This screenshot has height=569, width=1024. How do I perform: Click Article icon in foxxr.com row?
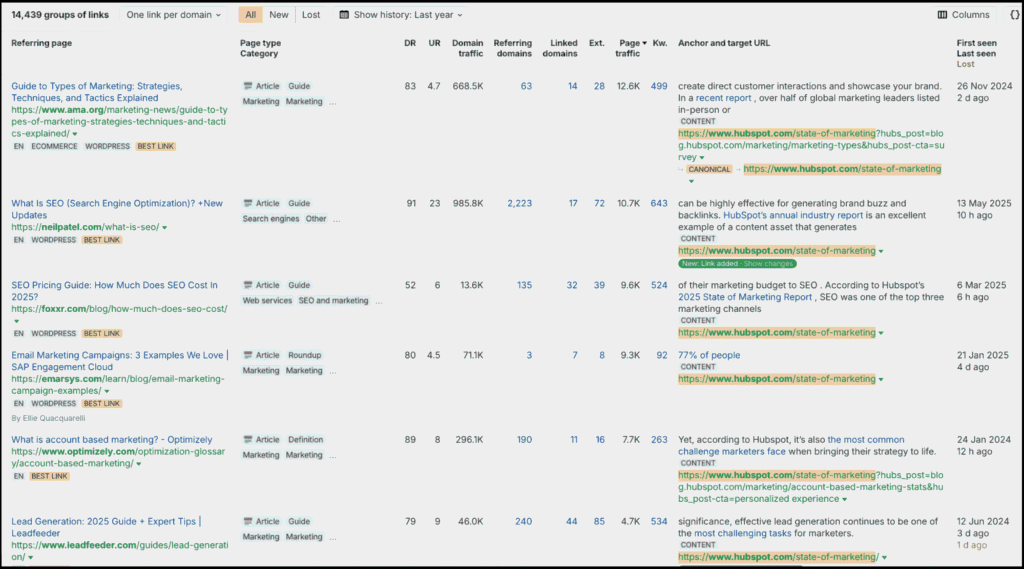[248, 285]
